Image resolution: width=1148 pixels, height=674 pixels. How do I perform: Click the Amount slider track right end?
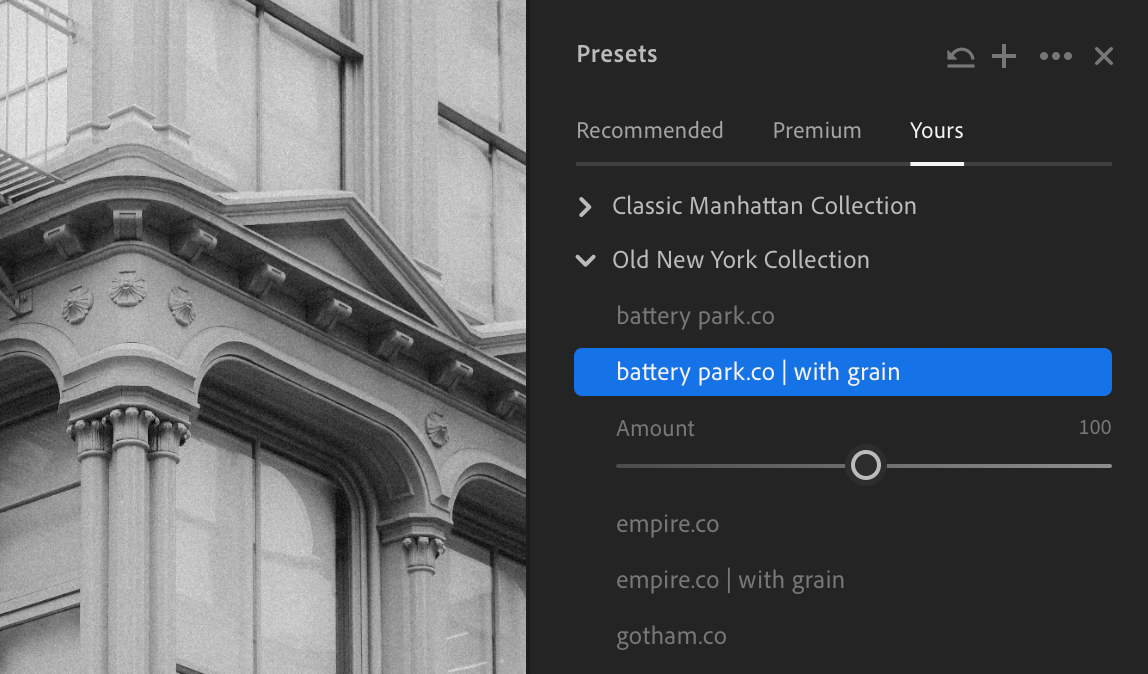click(1106, 465)
